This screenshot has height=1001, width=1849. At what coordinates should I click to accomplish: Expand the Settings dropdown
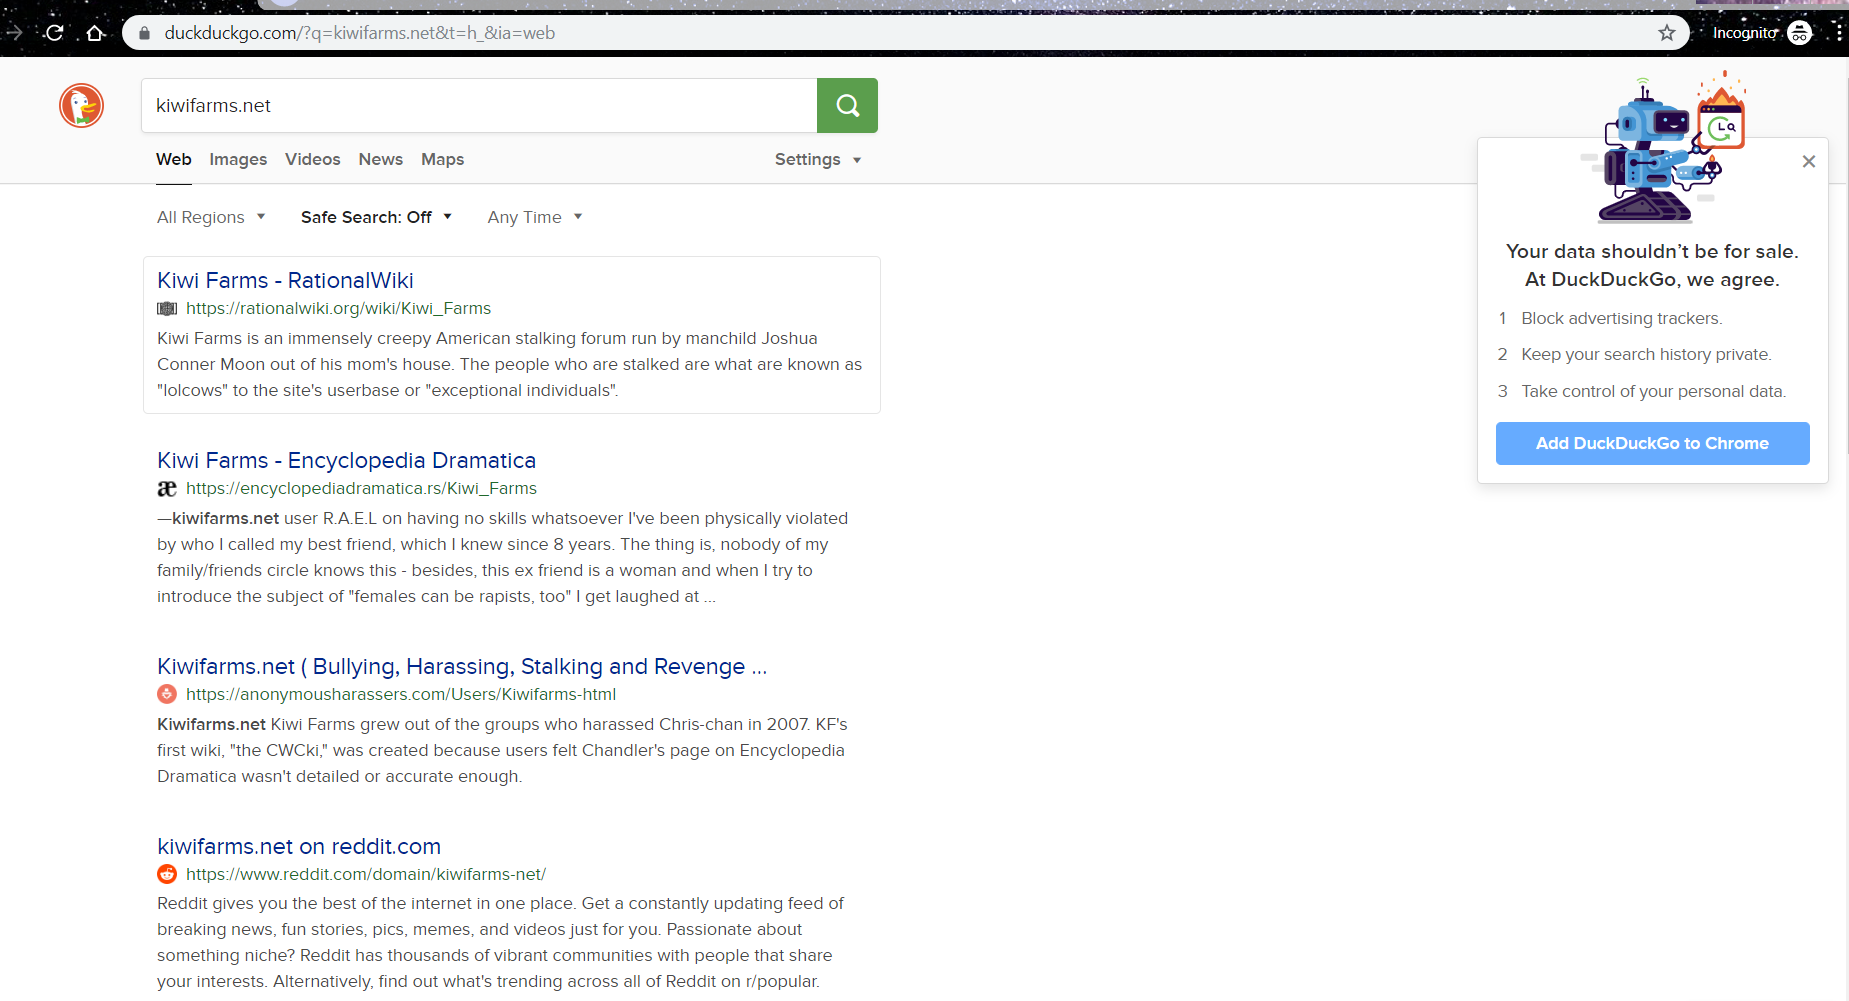click(x=818, y=159)
